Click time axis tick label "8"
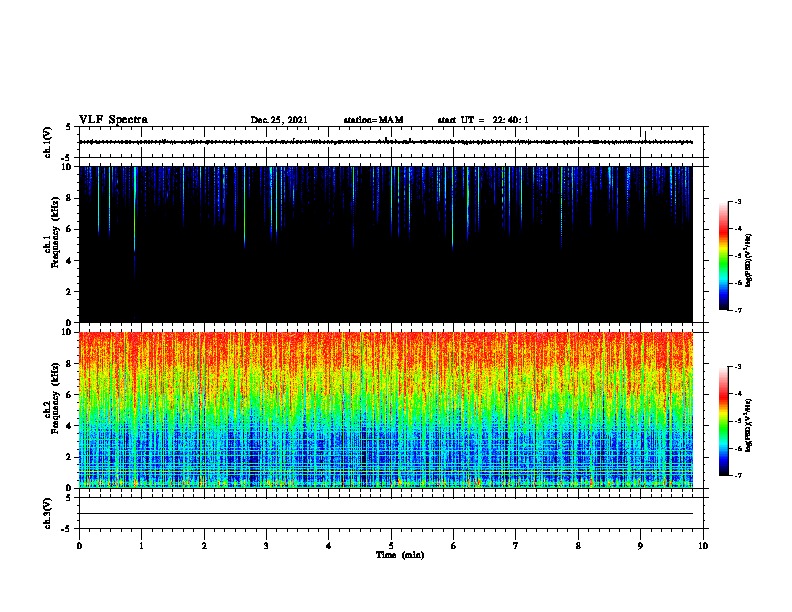 (578, 546)
